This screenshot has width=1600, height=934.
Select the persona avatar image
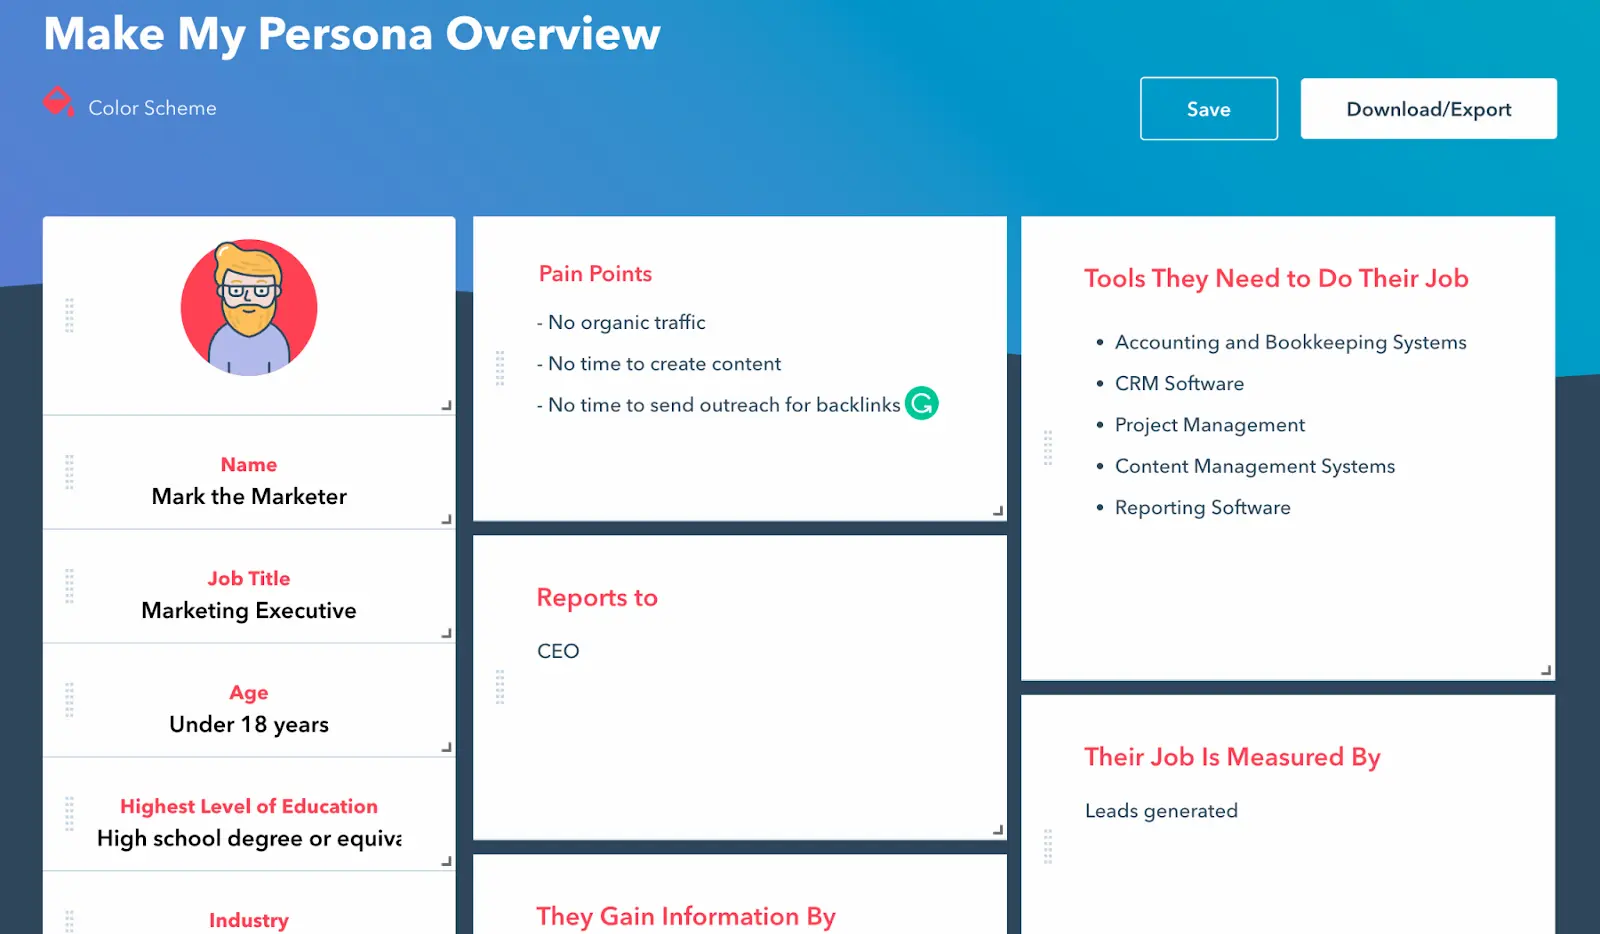249,307
